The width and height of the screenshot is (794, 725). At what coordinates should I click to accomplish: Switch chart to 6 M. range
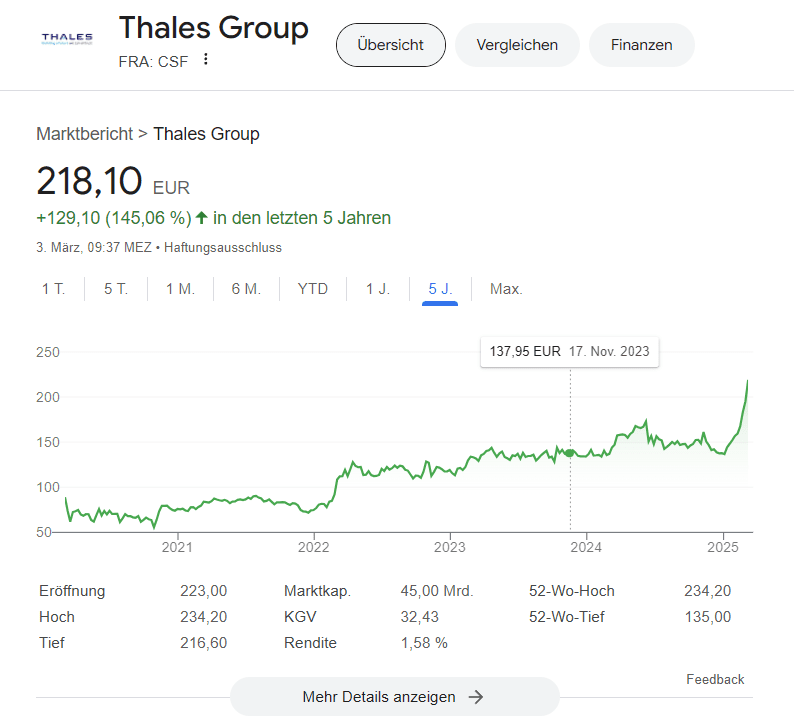pos(246,289)
